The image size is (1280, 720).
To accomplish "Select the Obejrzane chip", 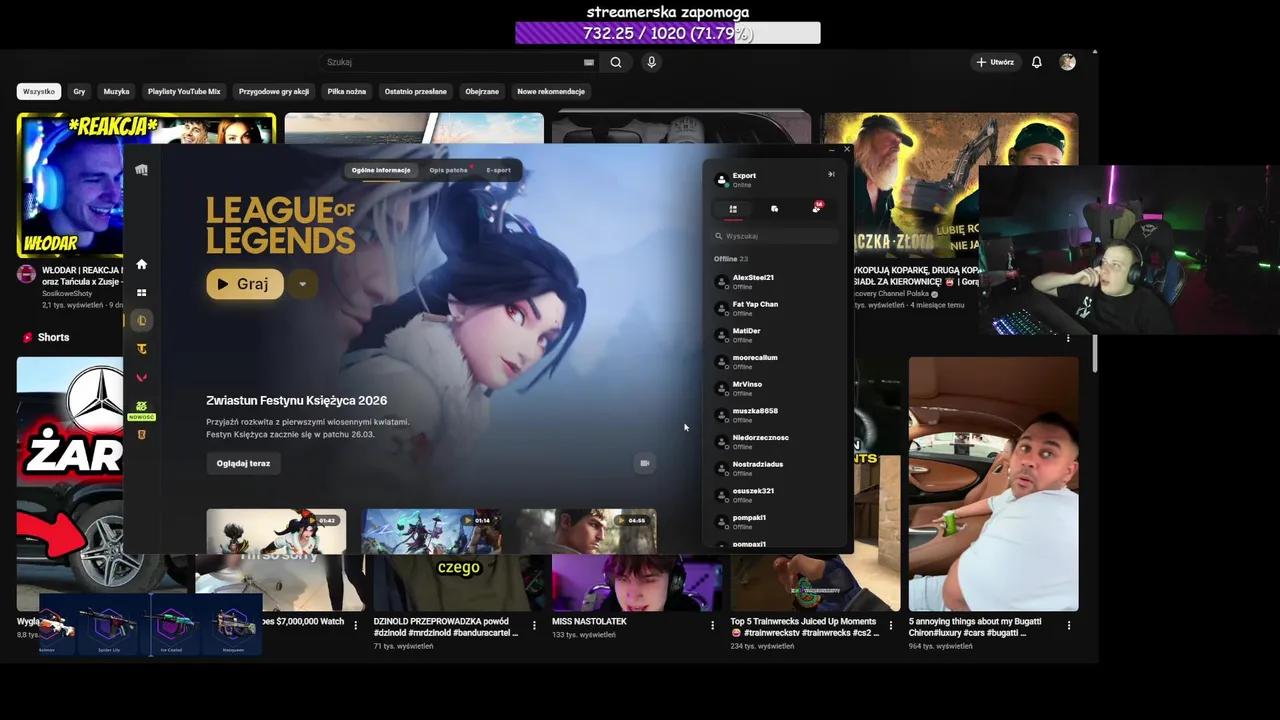I will point(482,91).
